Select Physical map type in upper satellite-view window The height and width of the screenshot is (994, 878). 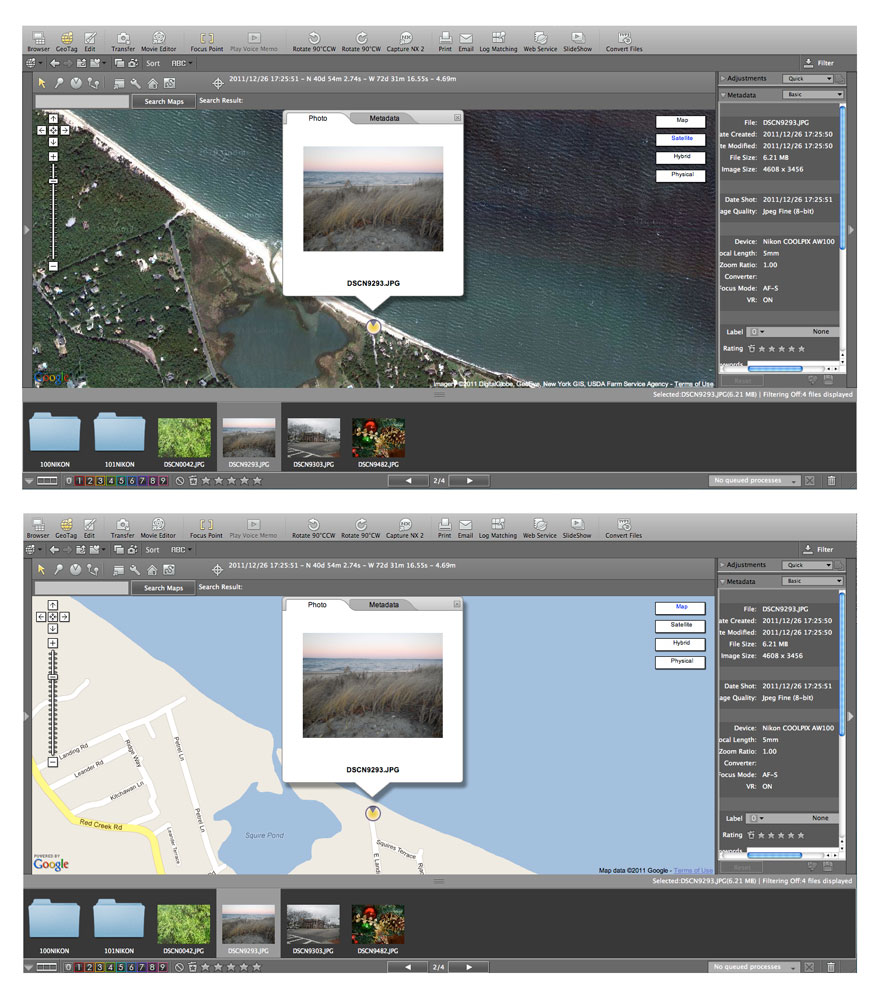click(x=681, y=176)
